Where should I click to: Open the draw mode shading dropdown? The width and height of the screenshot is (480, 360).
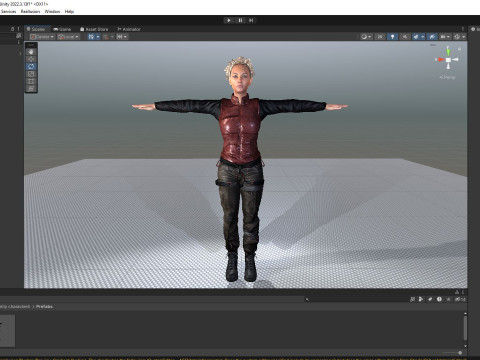click(366, 37)
